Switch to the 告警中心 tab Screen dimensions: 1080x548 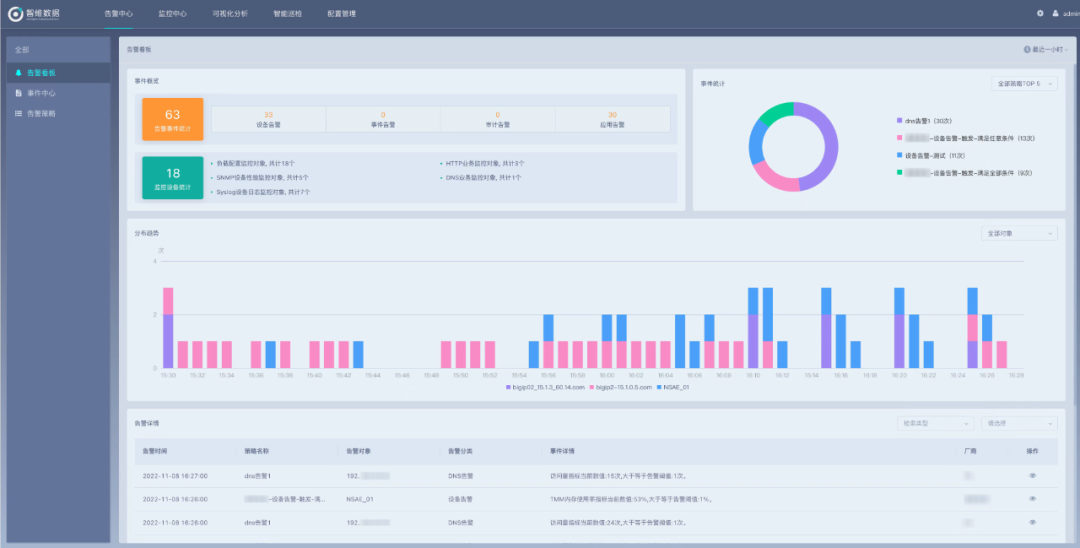tap(118, 14)
